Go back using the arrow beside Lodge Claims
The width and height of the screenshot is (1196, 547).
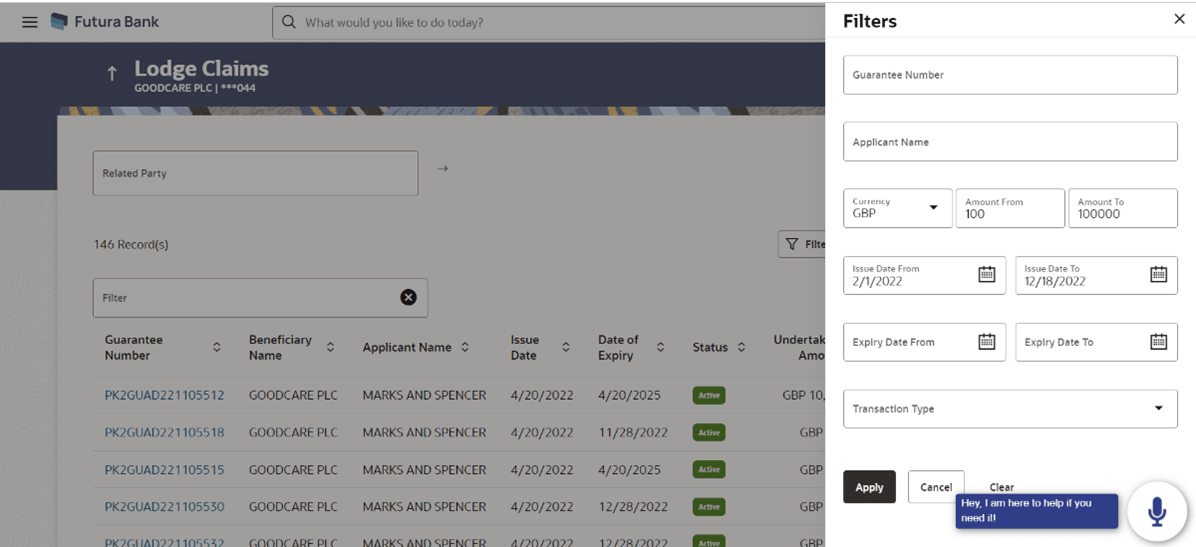pyautogui.click(x=112, y=73)
